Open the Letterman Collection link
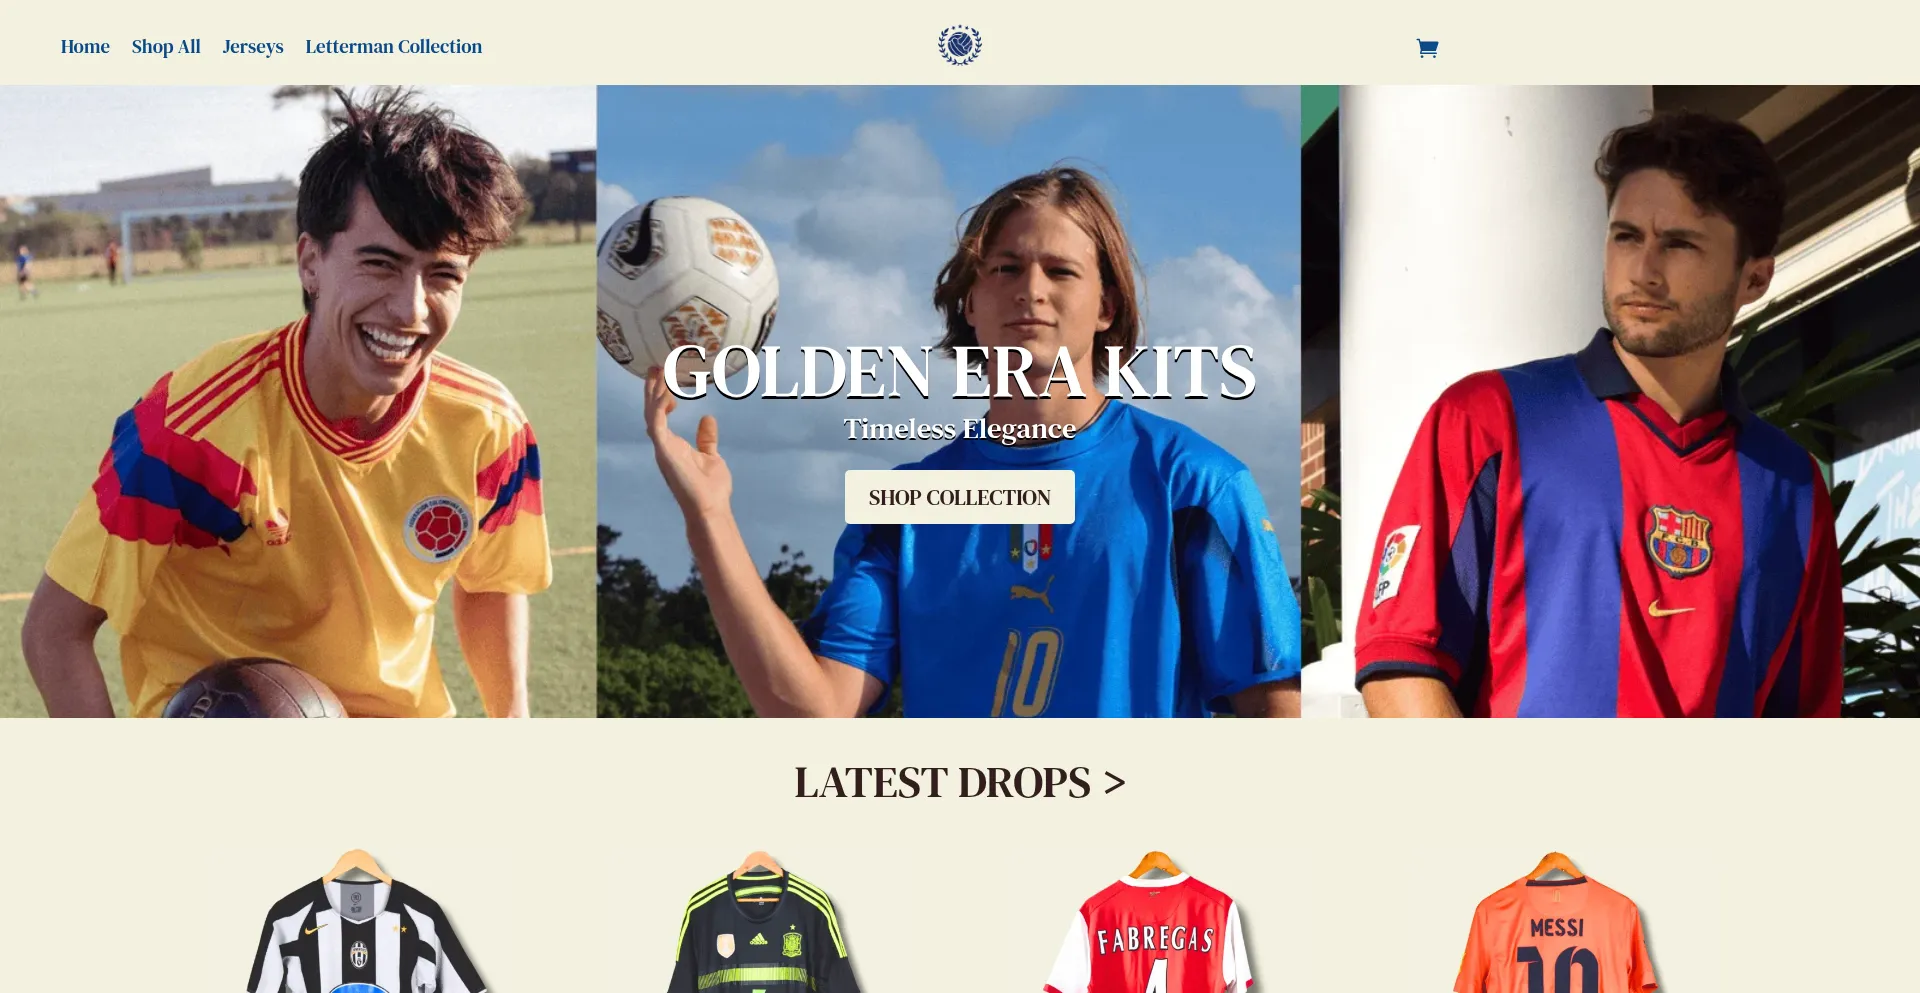Image resolution: width=1920 pixels, height=993 pixels. tap(394, 46)
